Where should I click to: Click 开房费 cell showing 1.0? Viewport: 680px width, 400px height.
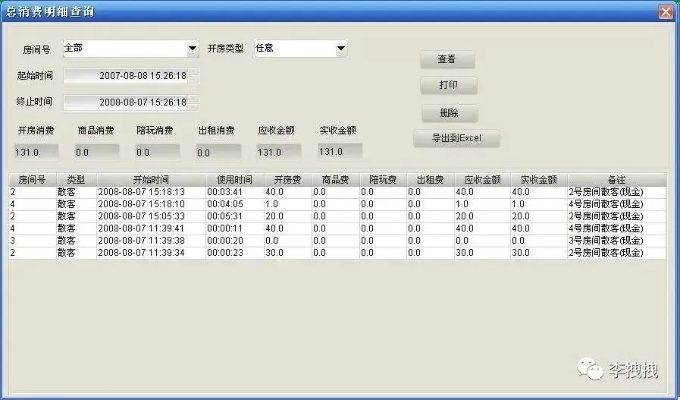point(288,204)
